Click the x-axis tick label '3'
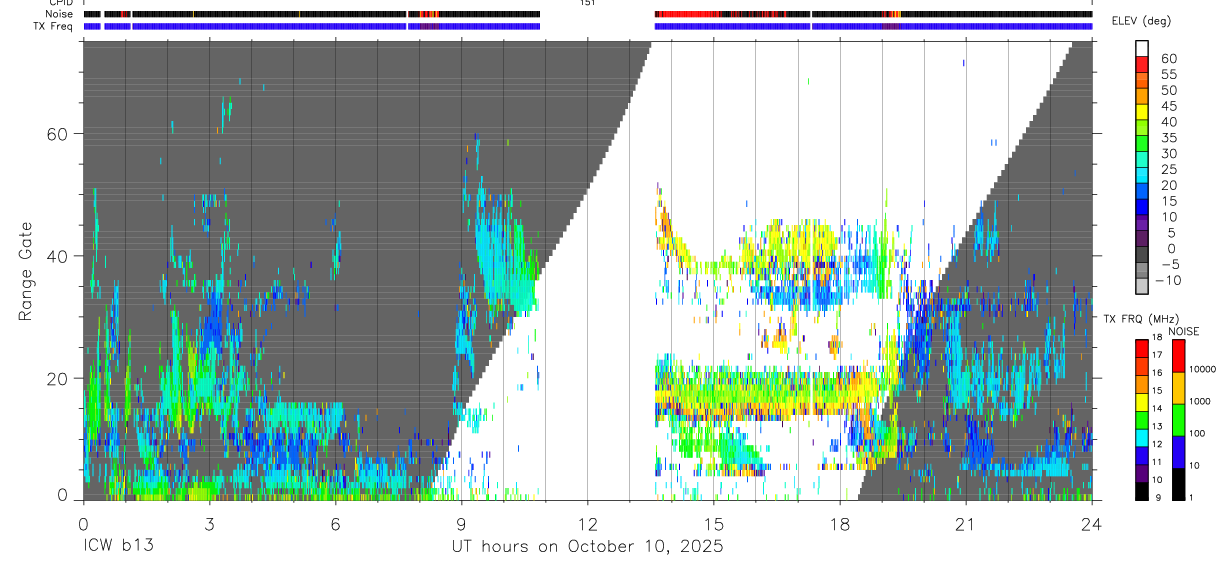Viewport: 1228px width, 567px height. [x=209, y=523]
